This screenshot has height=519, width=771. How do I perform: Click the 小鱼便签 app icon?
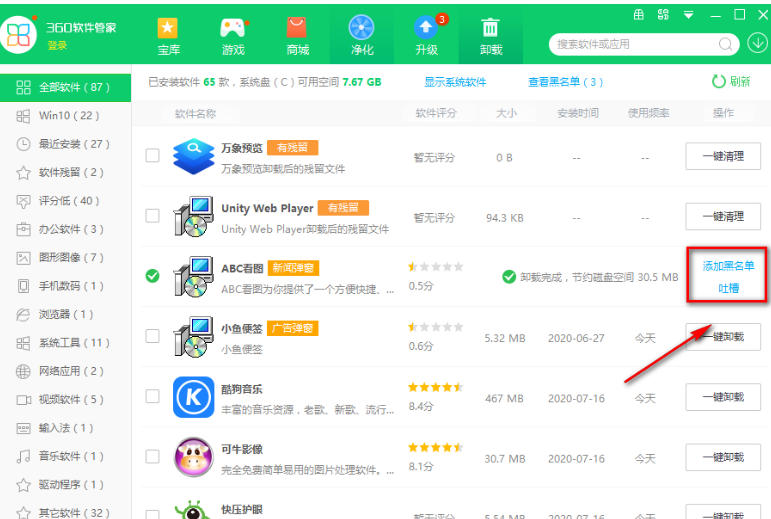point(194,337)
